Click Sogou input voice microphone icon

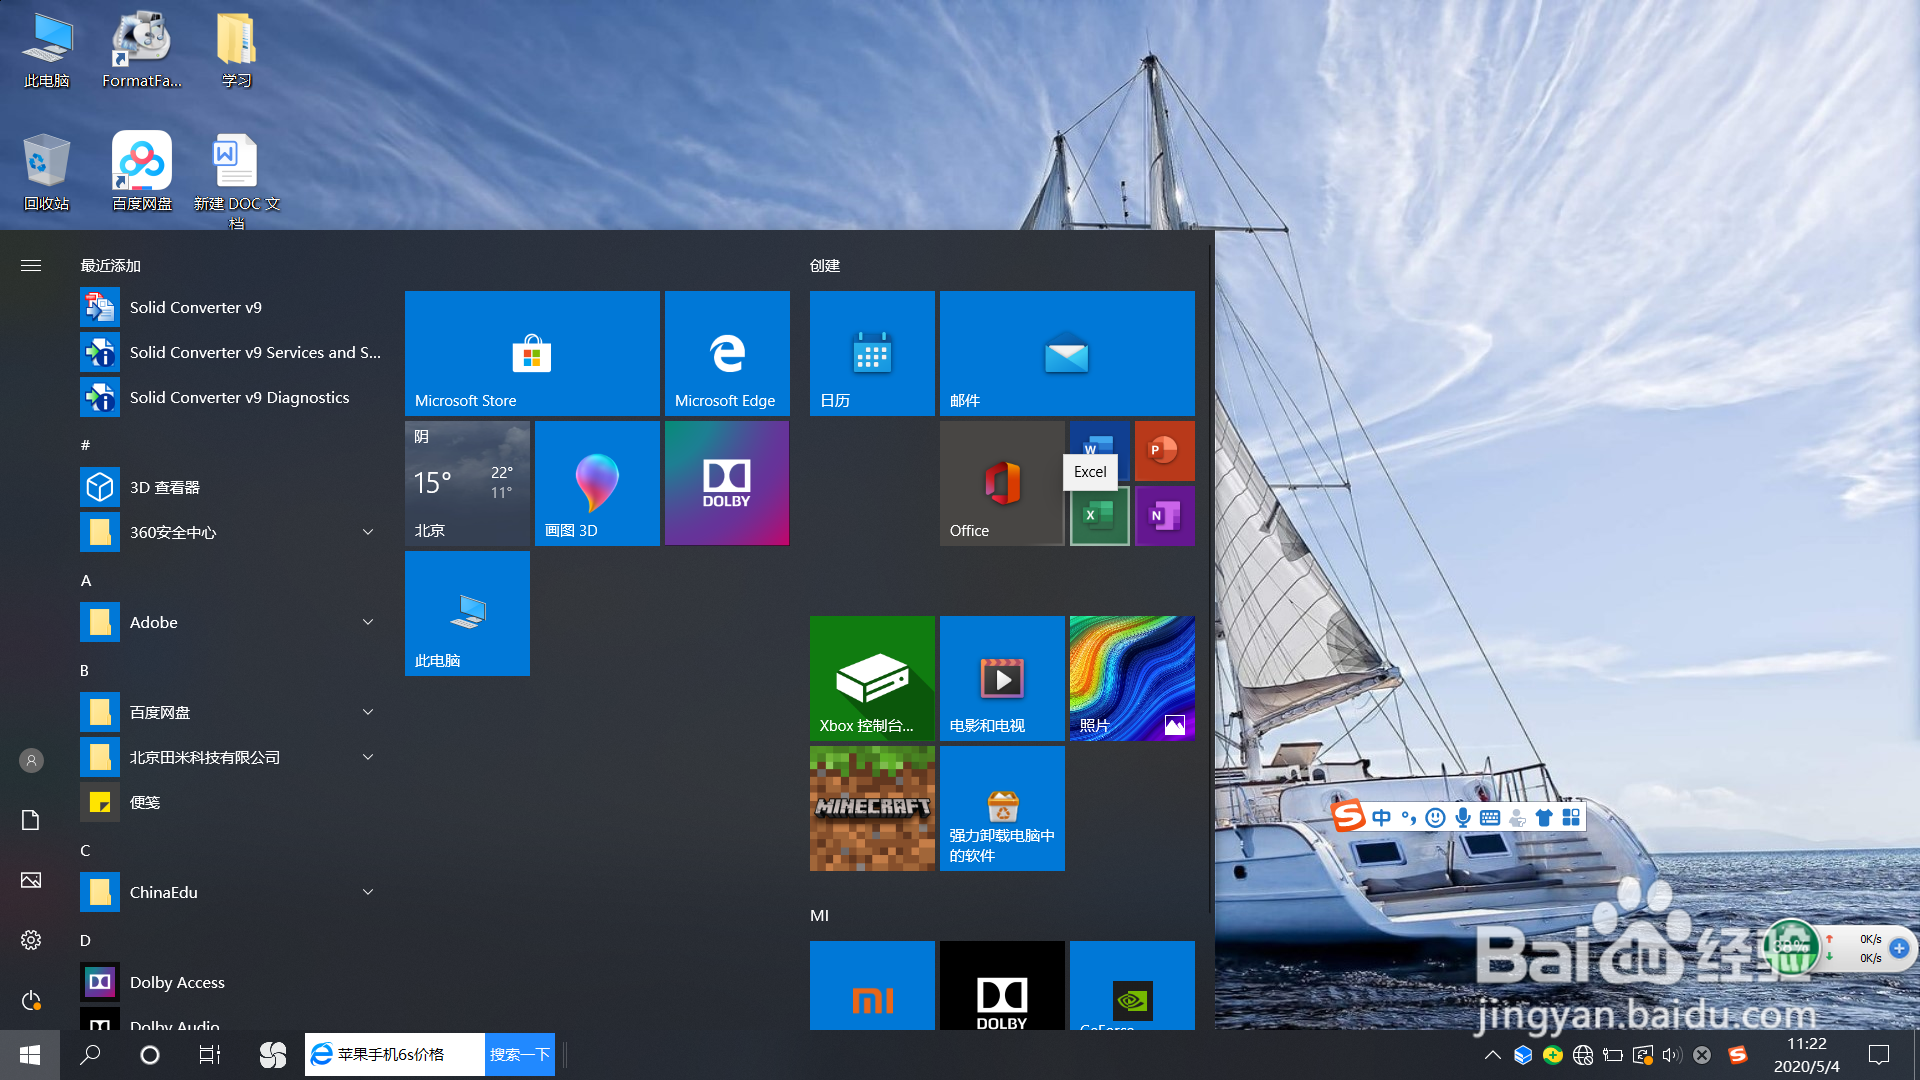click(1463, 818)
